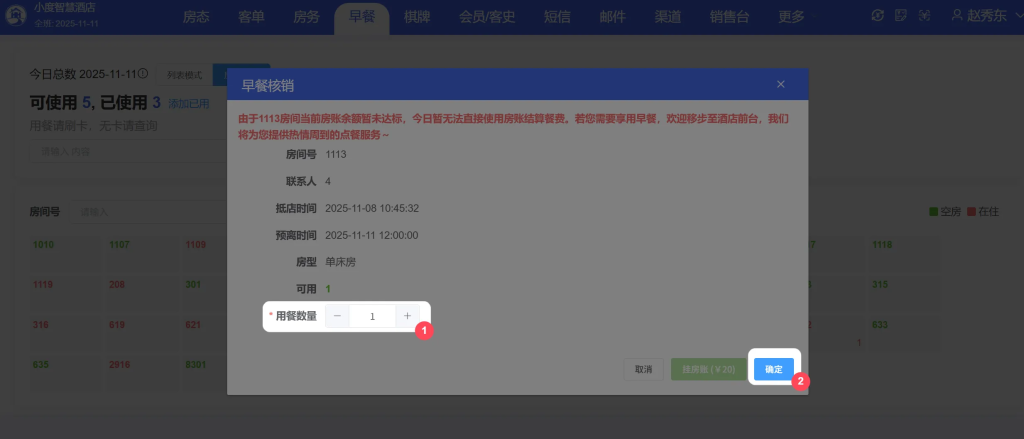Viewport: 1024px width, 439px height.
Task: Click the info icon beside 今日总数 date
Action: coord(143,74)
